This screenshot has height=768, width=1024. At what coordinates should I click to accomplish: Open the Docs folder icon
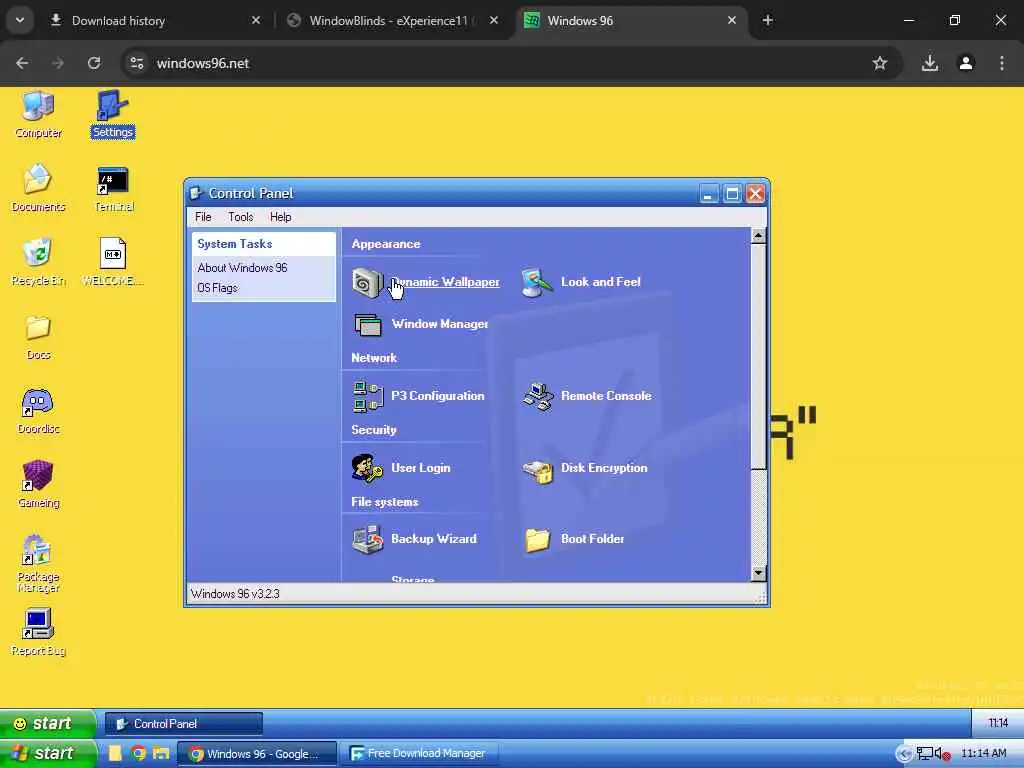click(38, 336)
